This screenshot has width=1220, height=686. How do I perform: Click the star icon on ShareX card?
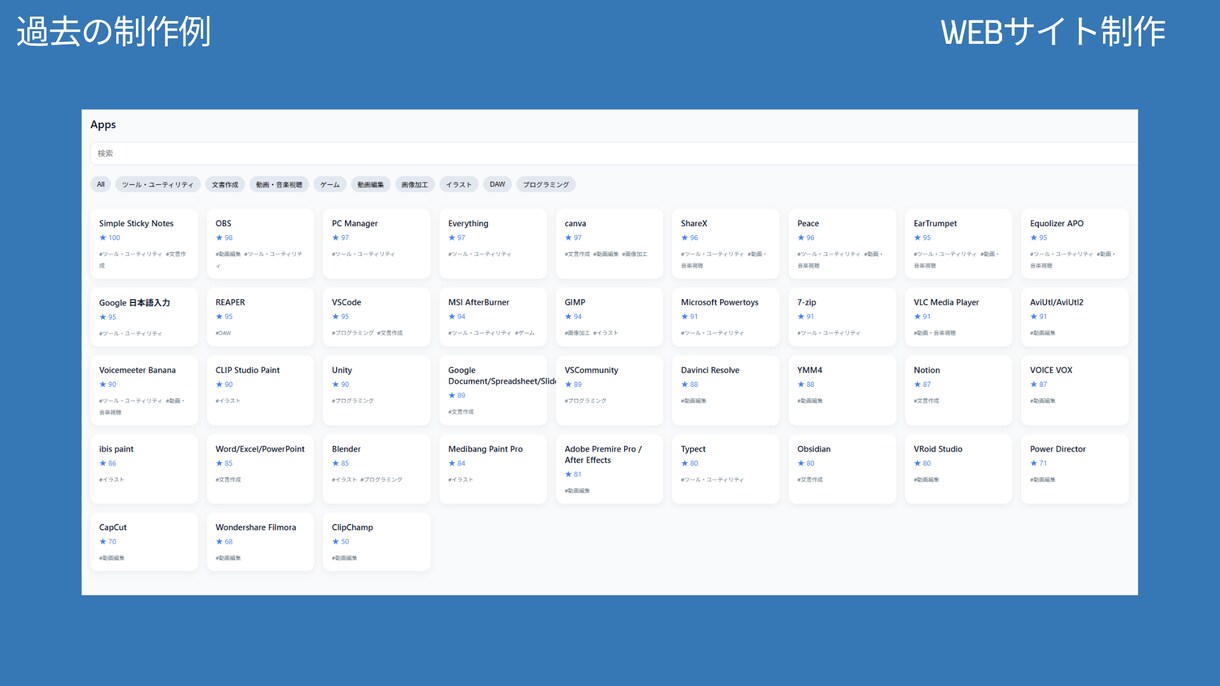(685, 238)
